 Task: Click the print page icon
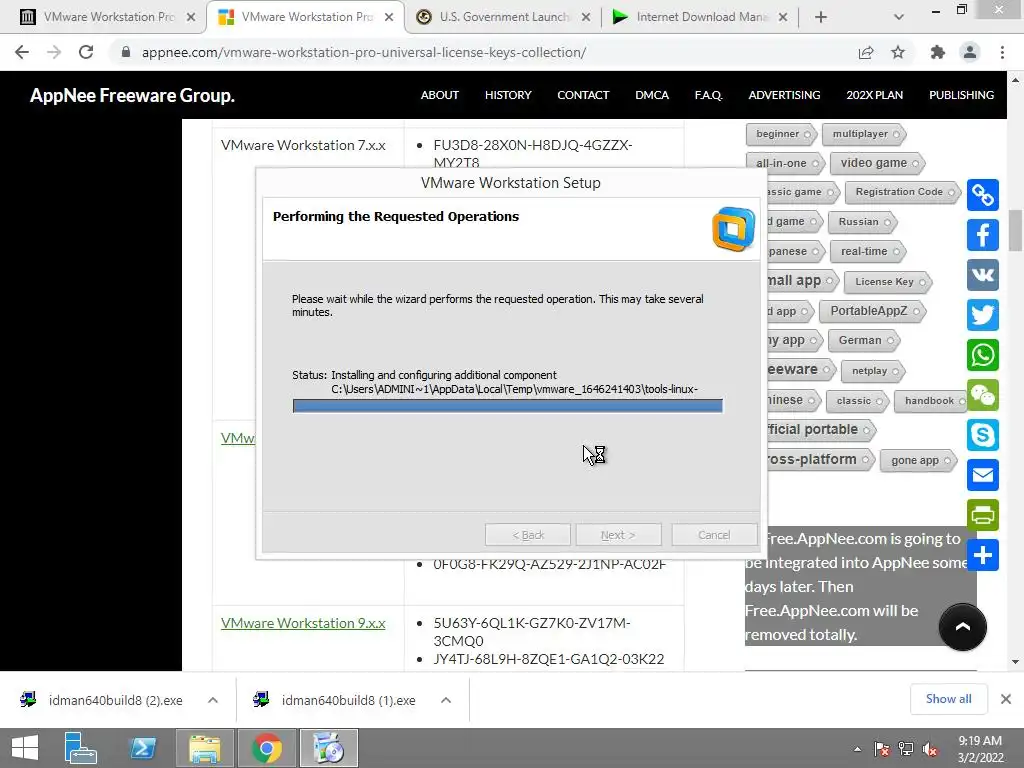coord(983,515)
